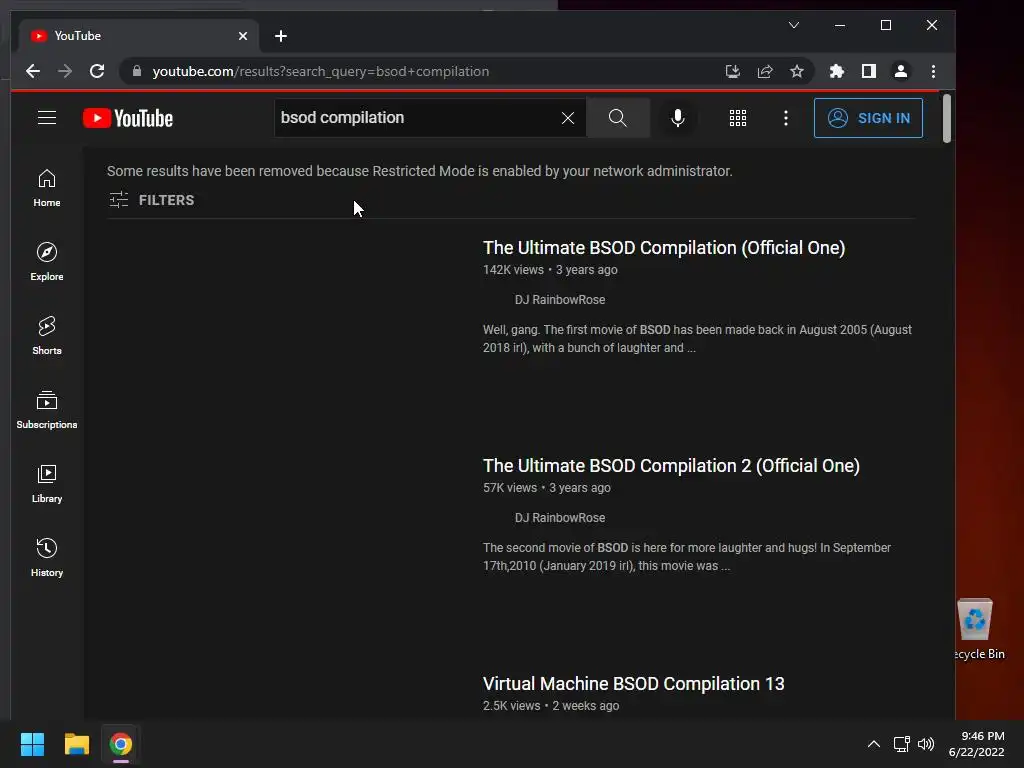Image resolution: width=1024 pixels, height=768 pixels.
Task: Open Chrome profile avatar
Action: tap(901, 71)
